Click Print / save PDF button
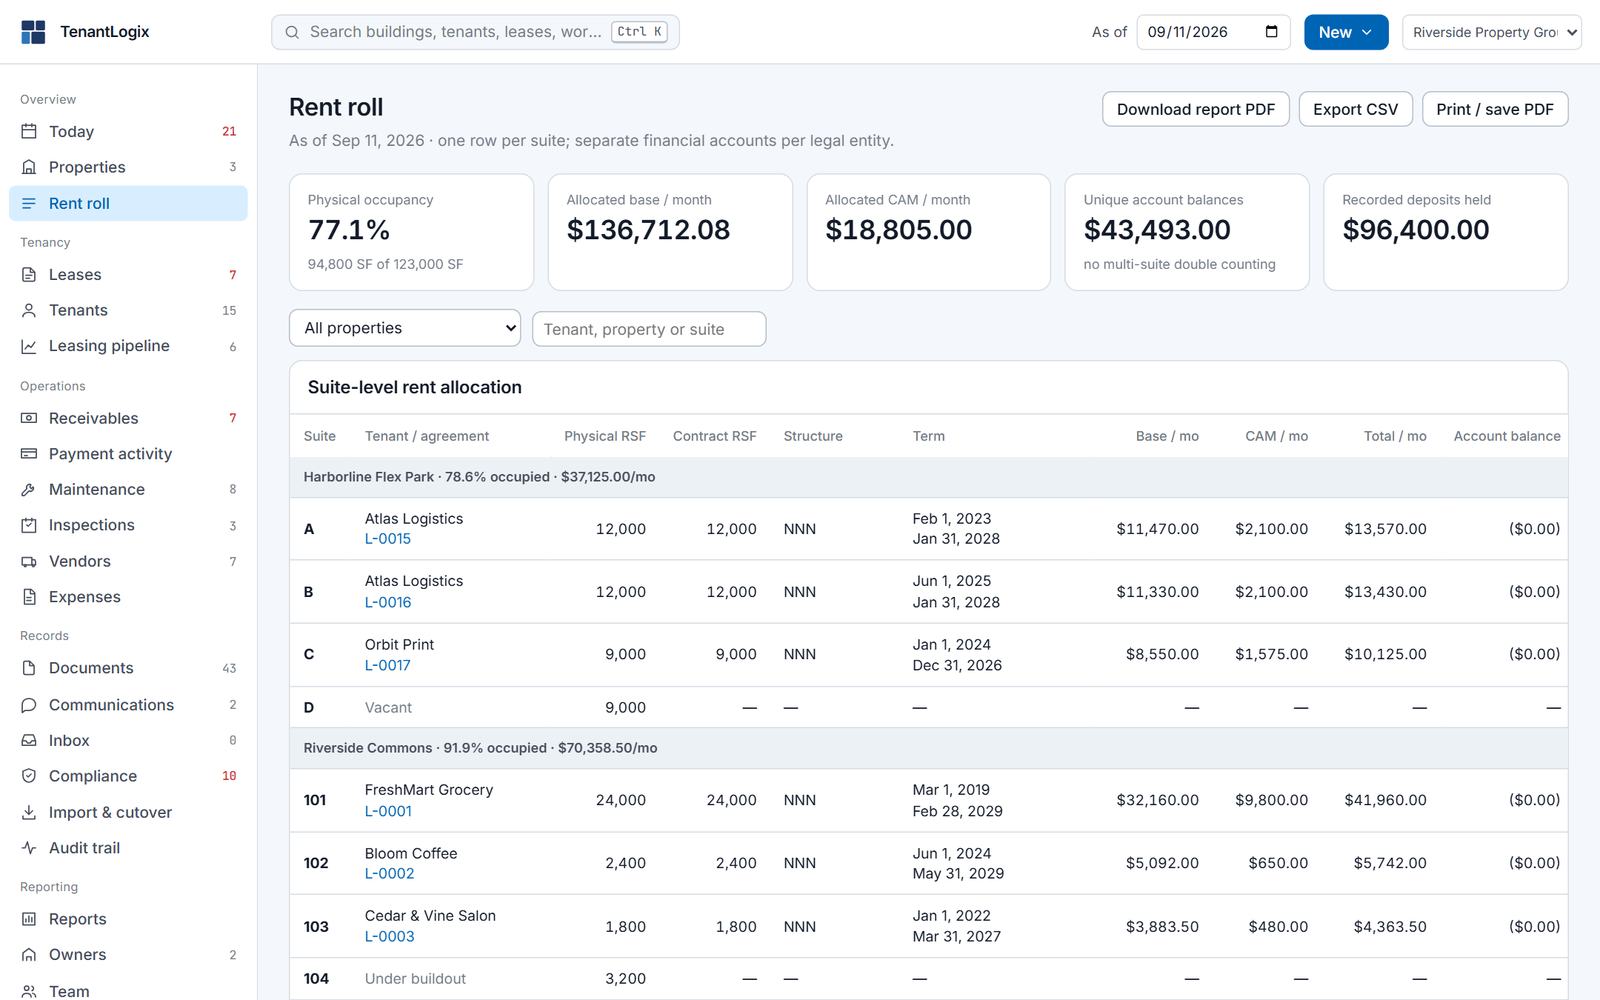 [x=1495, y=109]
